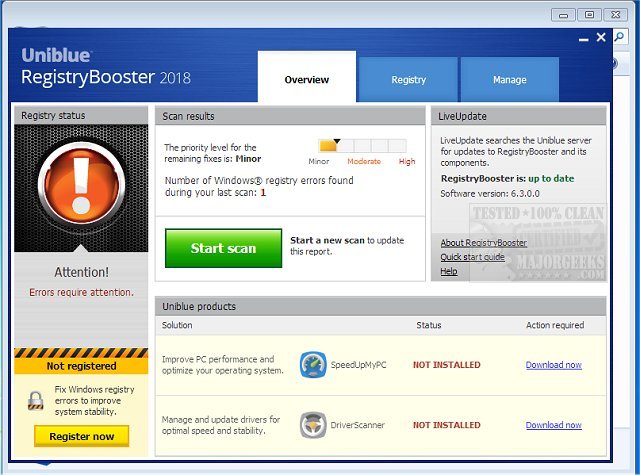This screenshot has height=475, width=640.
Task: Open the Quick start guide link
Action: click(x=472, y=257)
